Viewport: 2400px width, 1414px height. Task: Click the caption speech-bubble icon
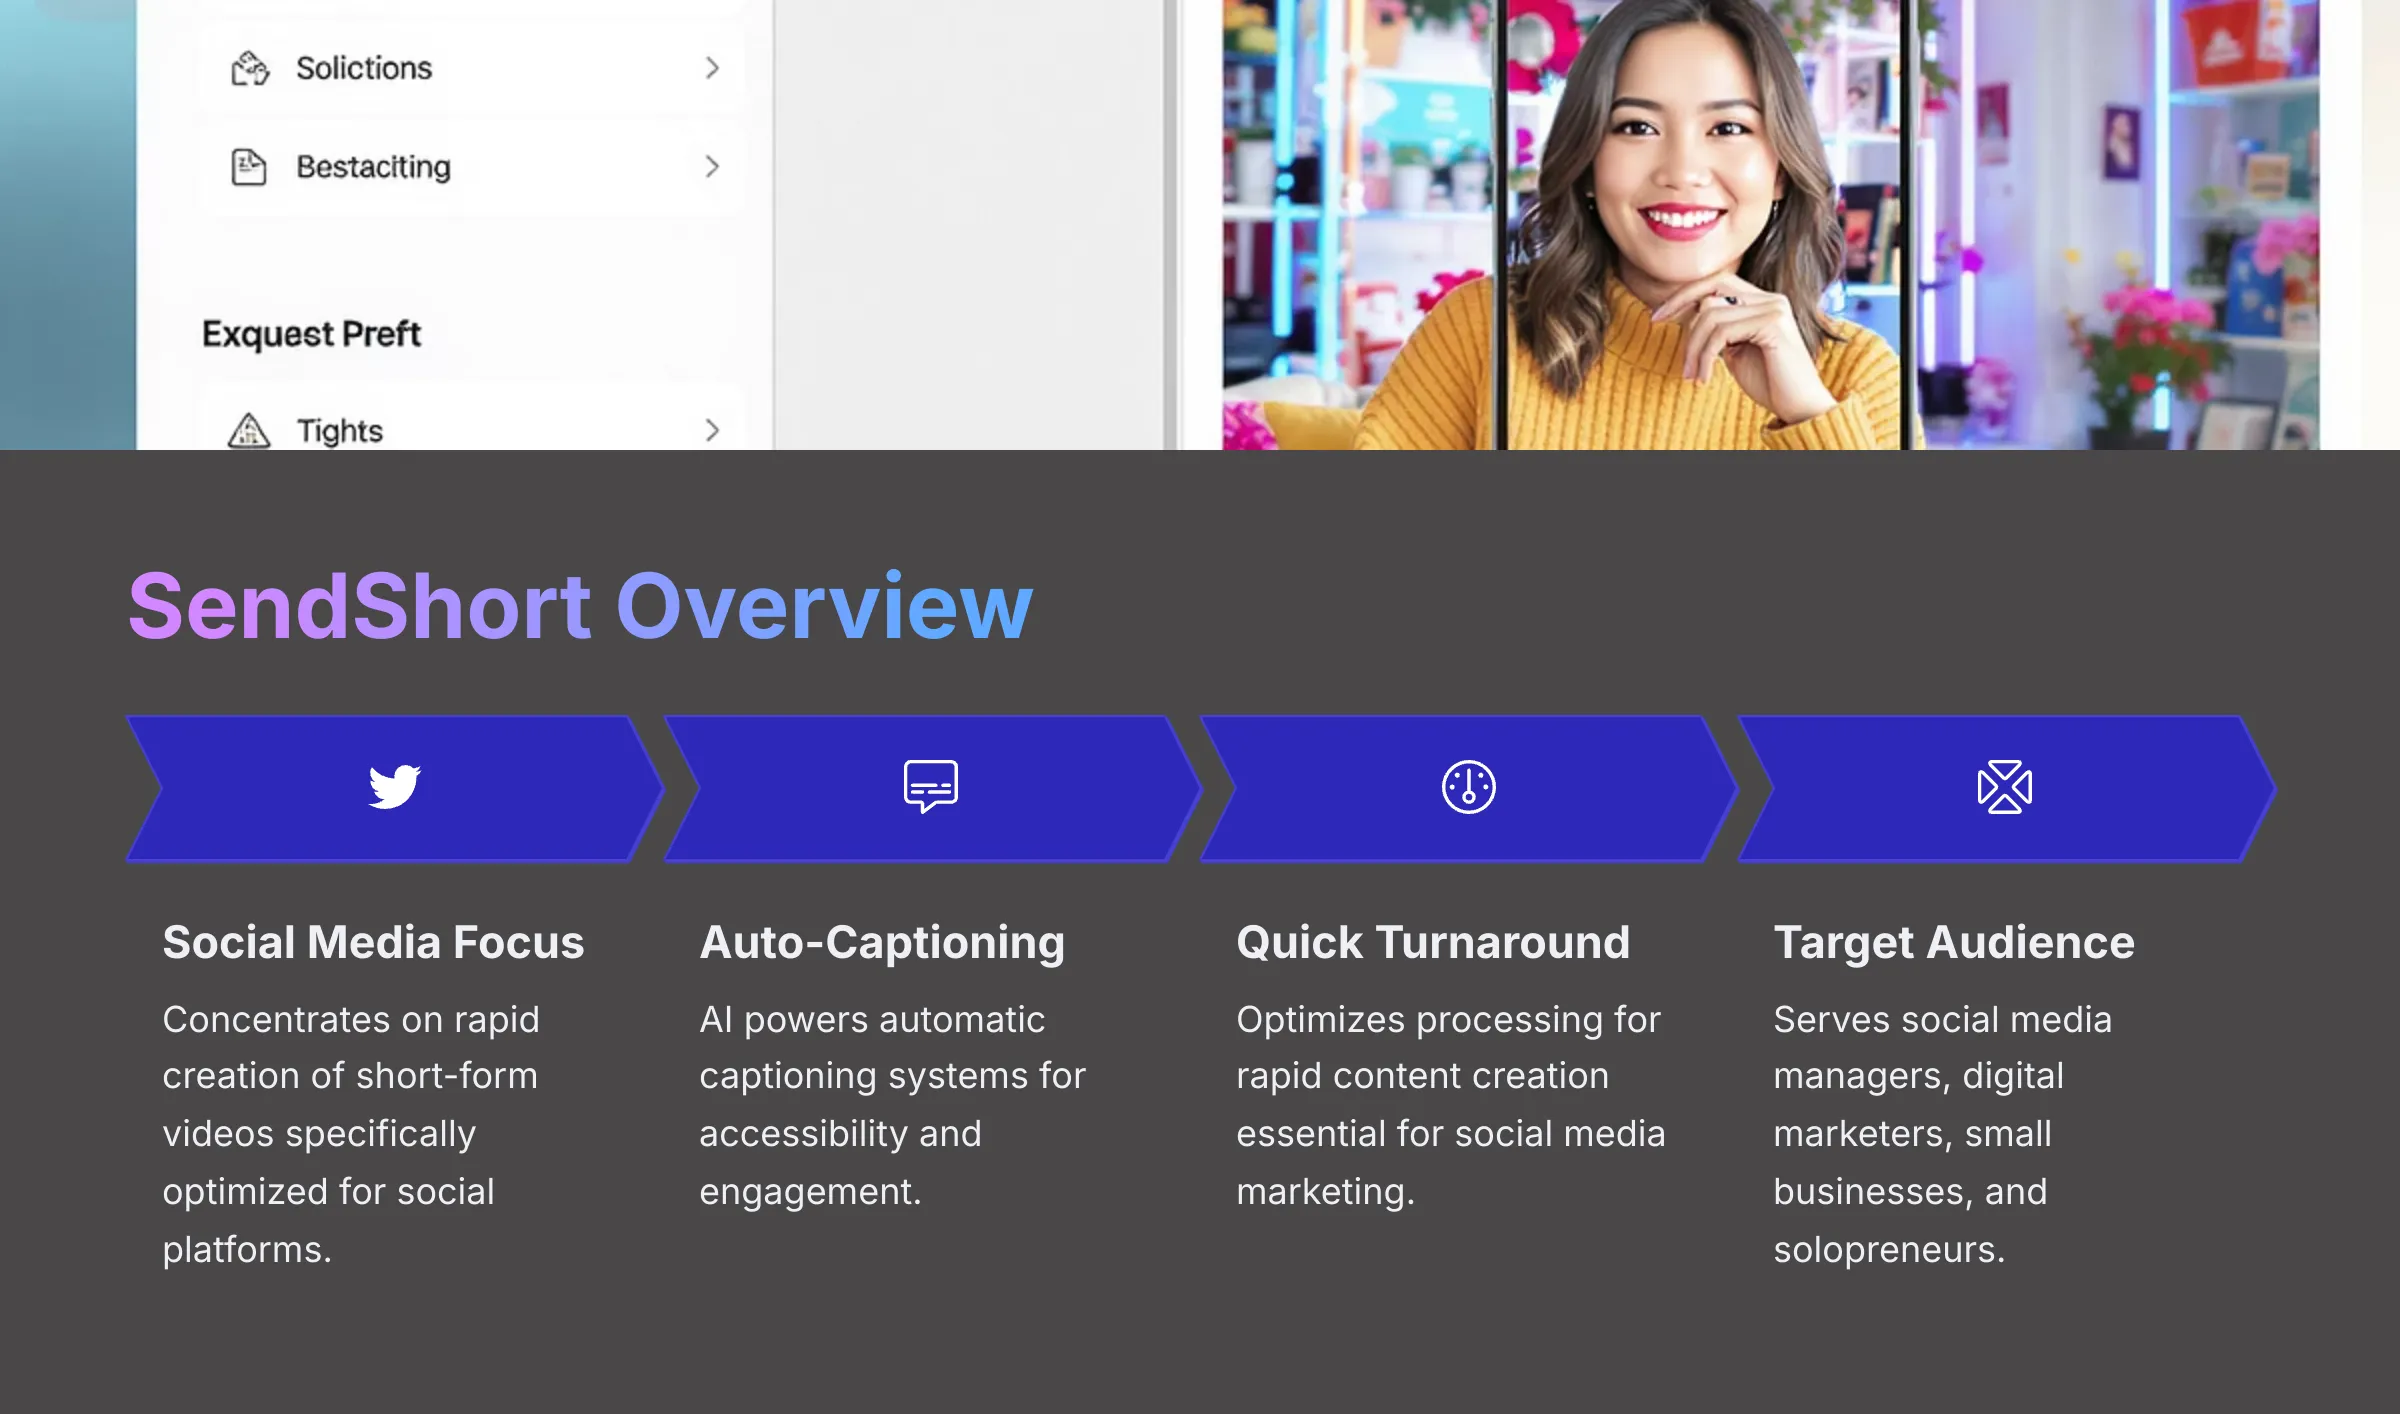[931, 787]
